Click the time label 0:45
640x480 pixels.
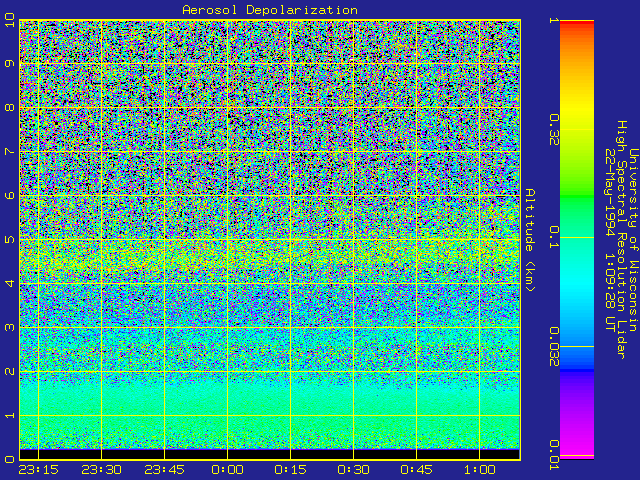416,470
